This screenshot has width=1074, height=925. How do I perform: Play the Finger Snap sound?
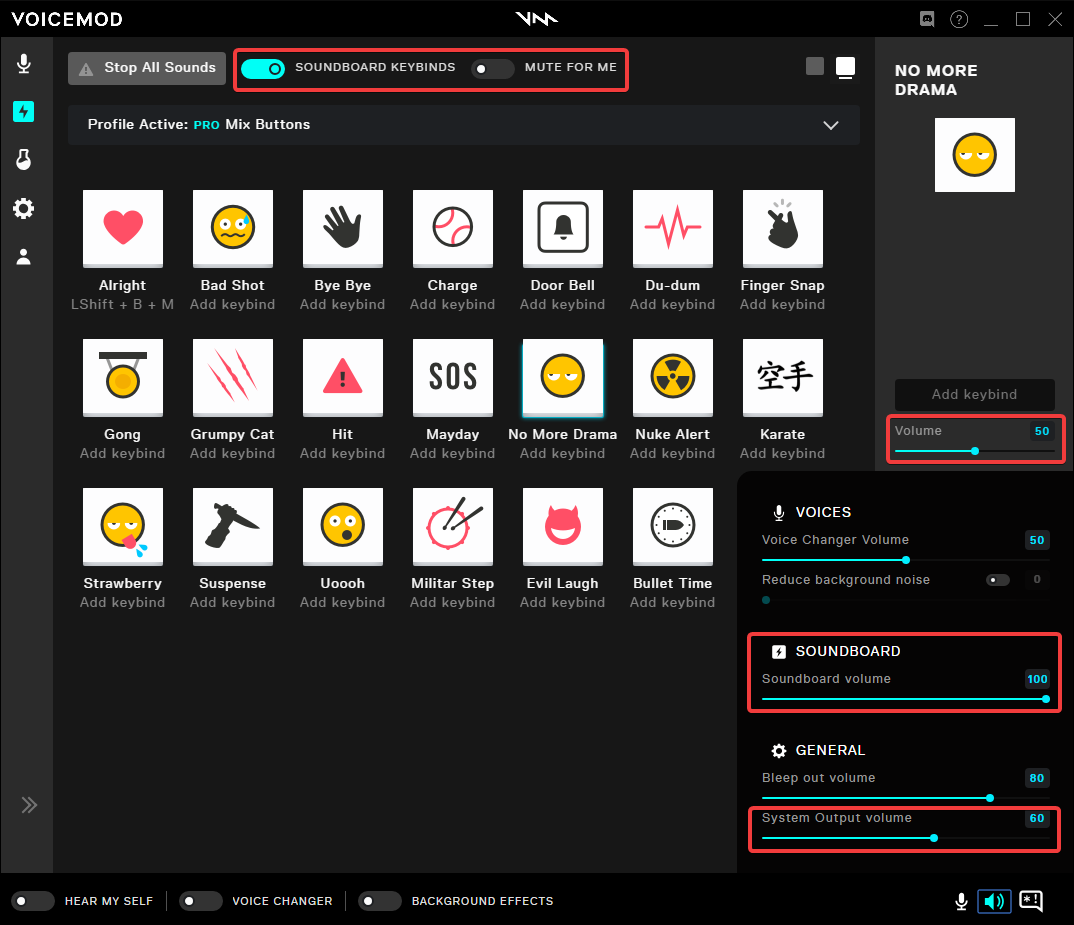point(783,229)
